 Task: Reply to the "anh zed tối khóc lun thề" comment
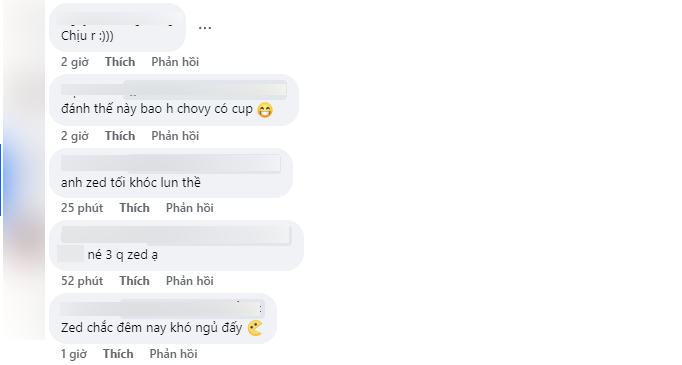190,208
